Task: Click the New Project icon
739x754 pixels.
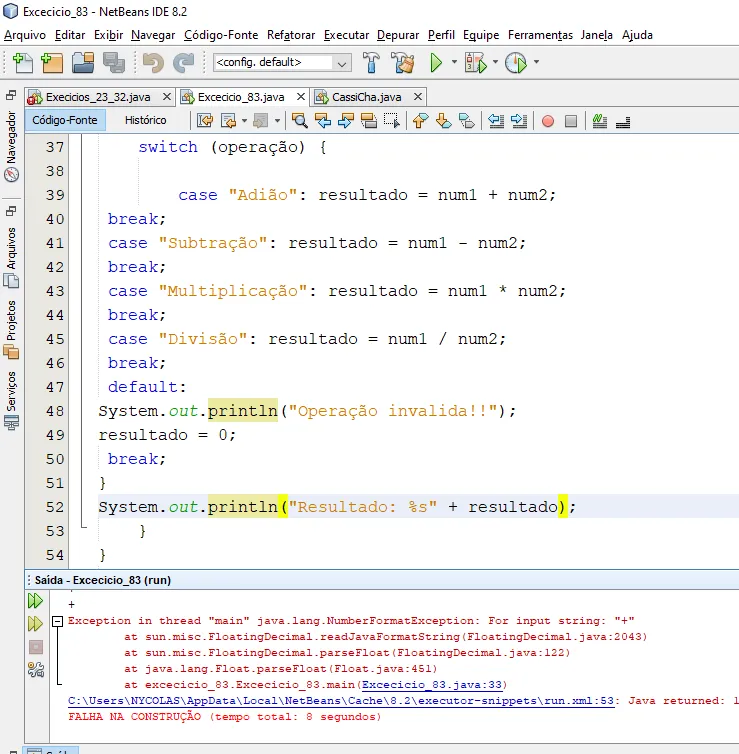Action: coord(52,63)
